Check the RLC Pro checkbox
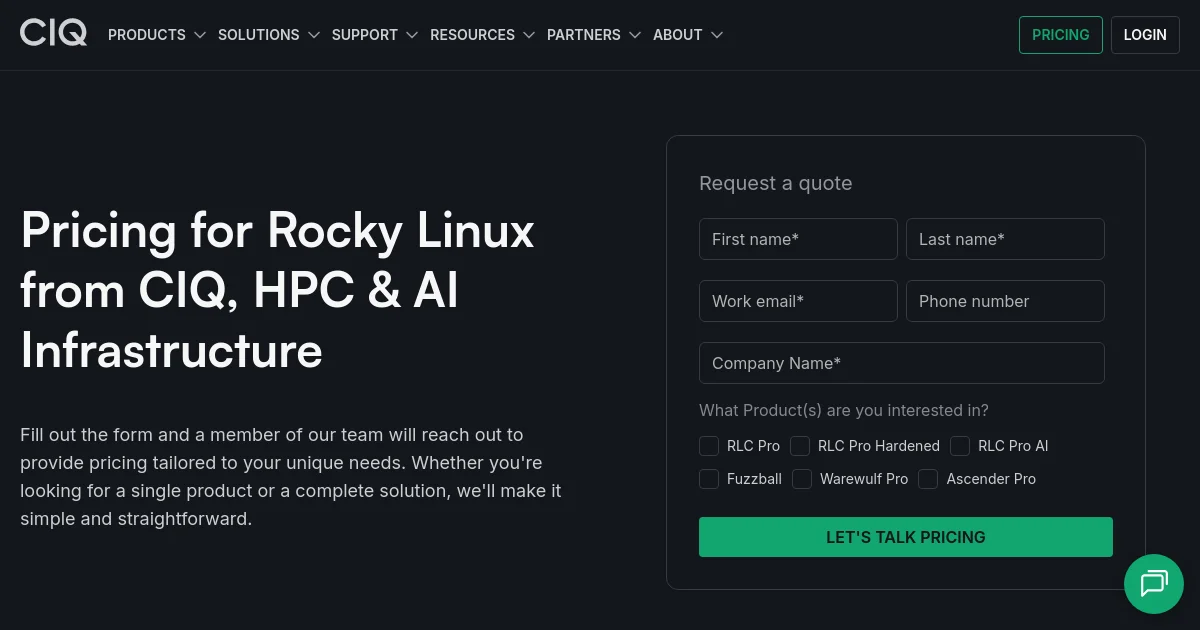 coord(709,446)
